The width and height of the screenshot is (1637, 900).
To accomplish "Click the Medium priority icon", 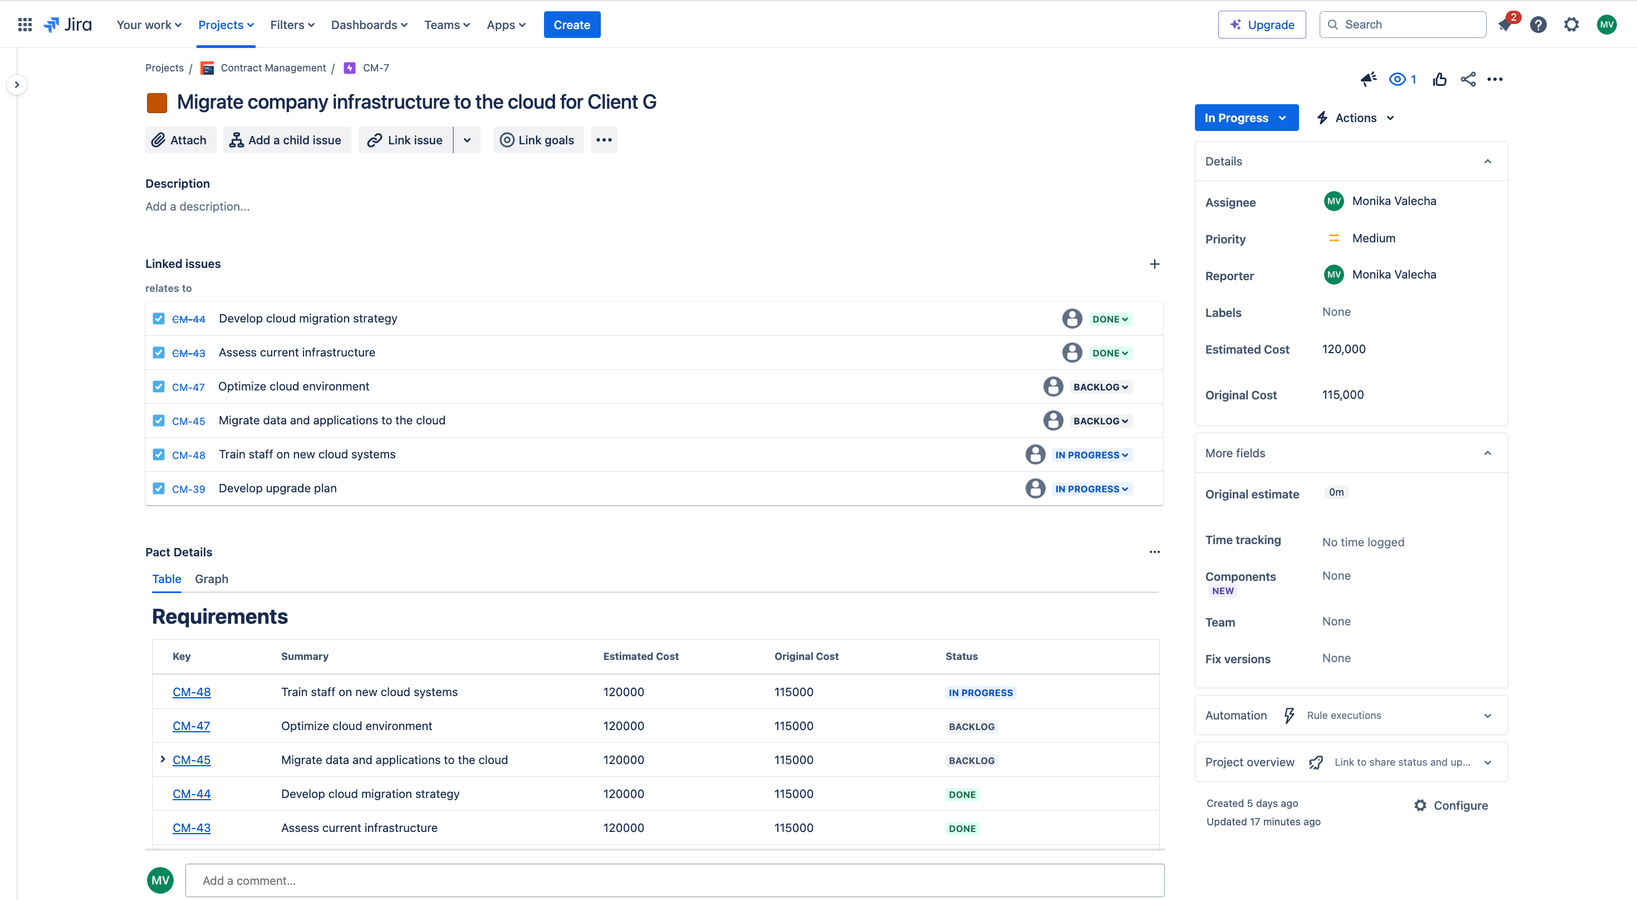I will click(1333, 238).
